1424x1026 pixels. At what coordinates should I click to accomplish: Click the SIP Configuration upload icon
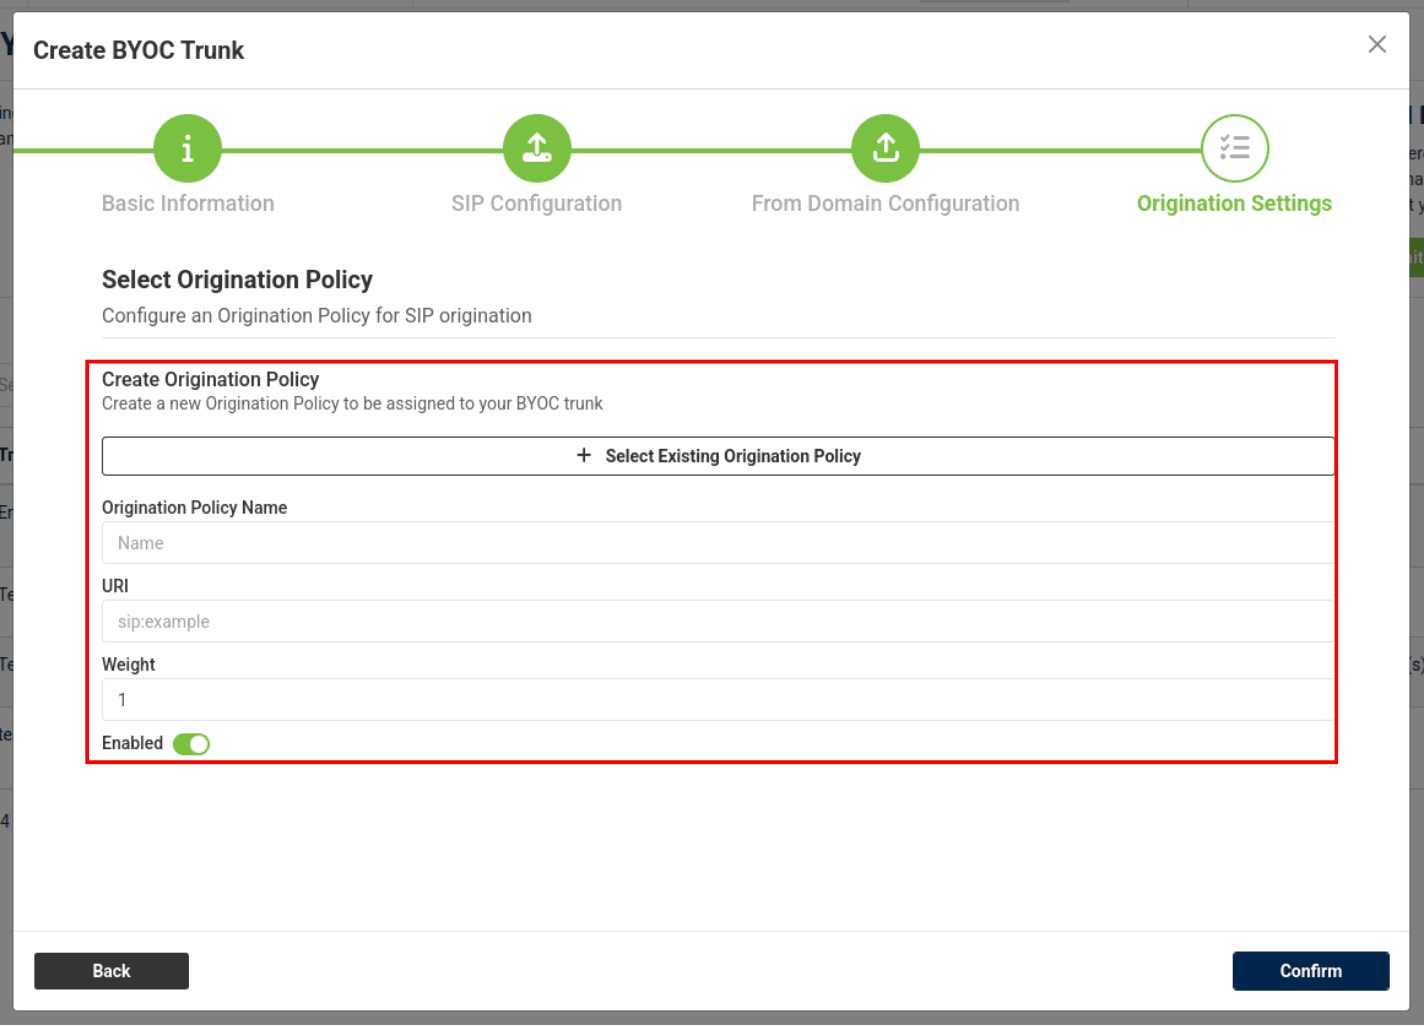point(537,149)
